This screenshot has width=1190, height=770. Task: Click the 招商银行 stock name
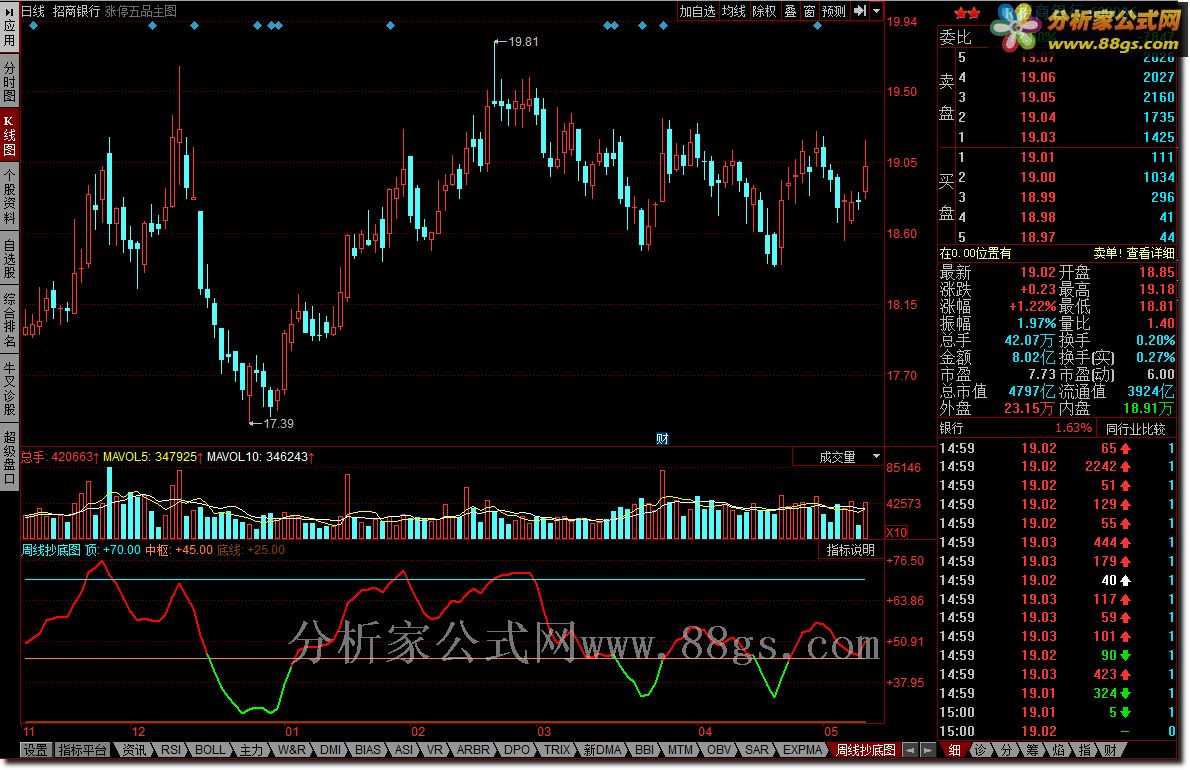tap(76, 11)
